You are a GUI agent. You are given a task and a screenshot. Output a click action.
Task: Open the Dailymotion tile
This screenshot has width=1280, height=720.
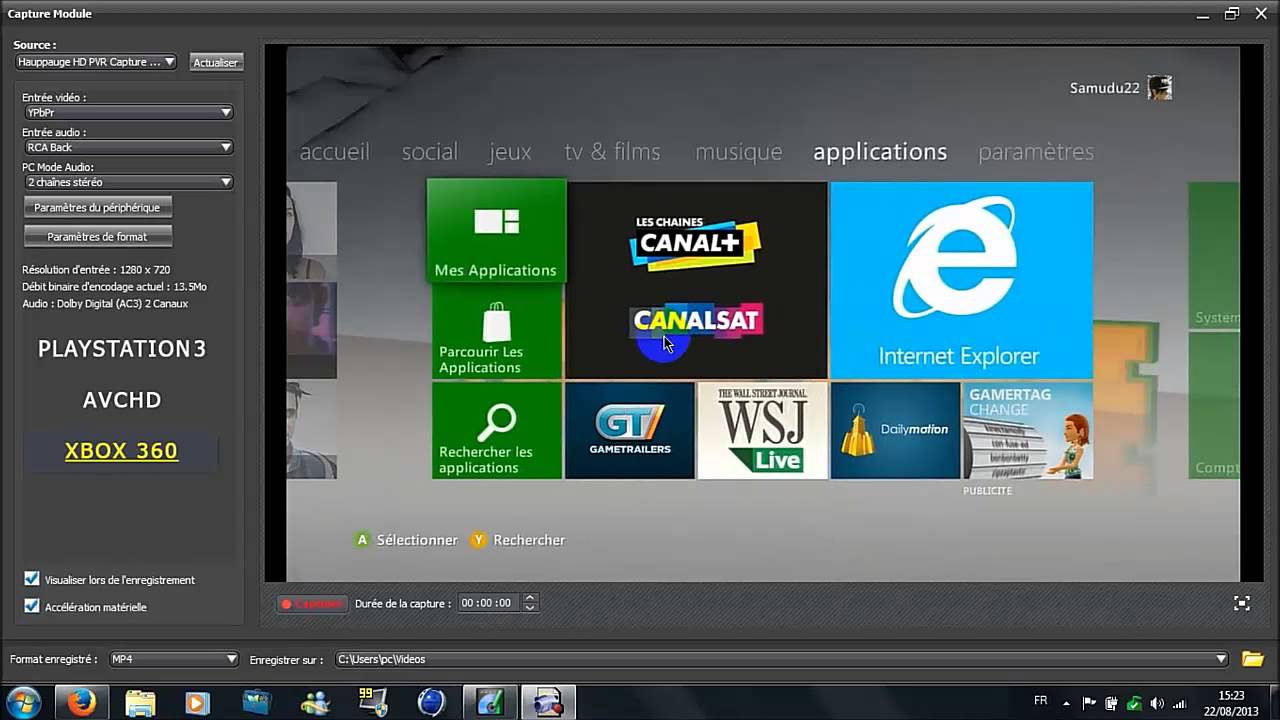coord(895,431)
